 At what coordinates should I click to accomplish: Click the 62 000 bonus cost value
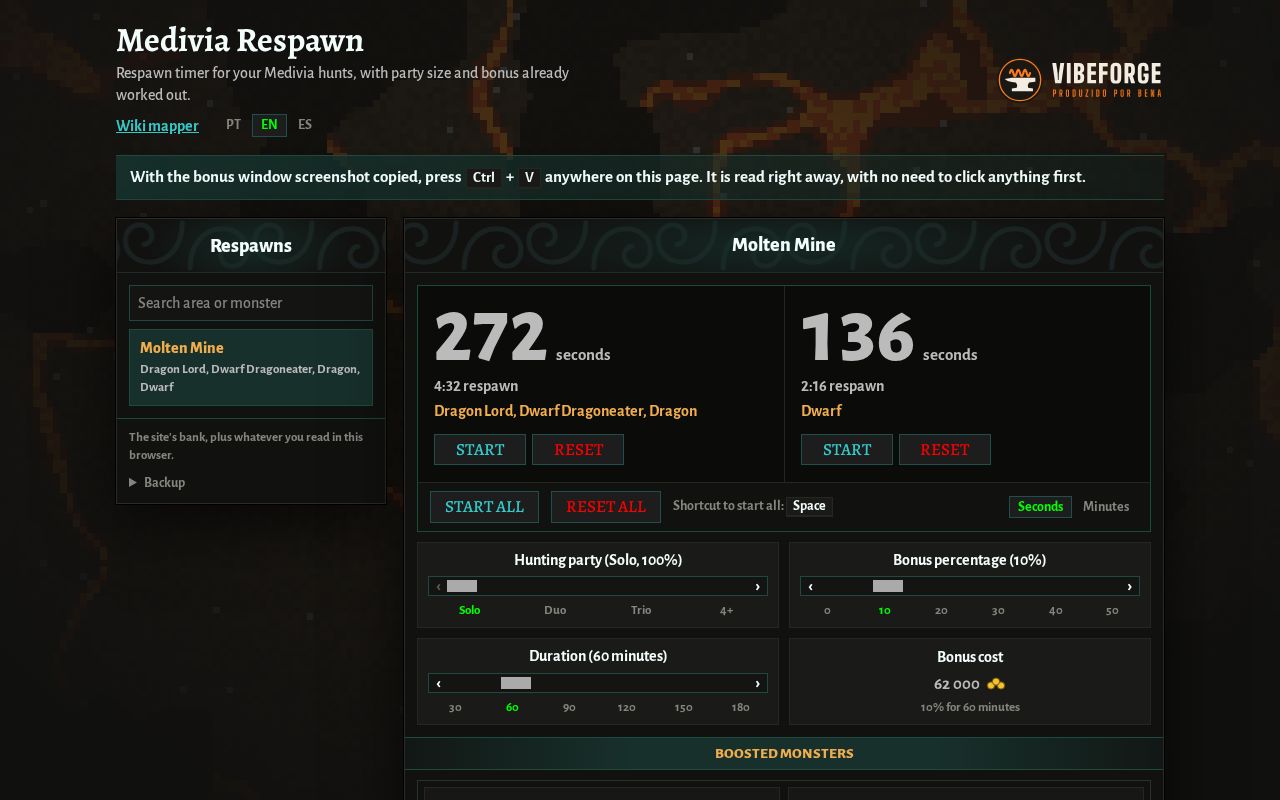957,684
